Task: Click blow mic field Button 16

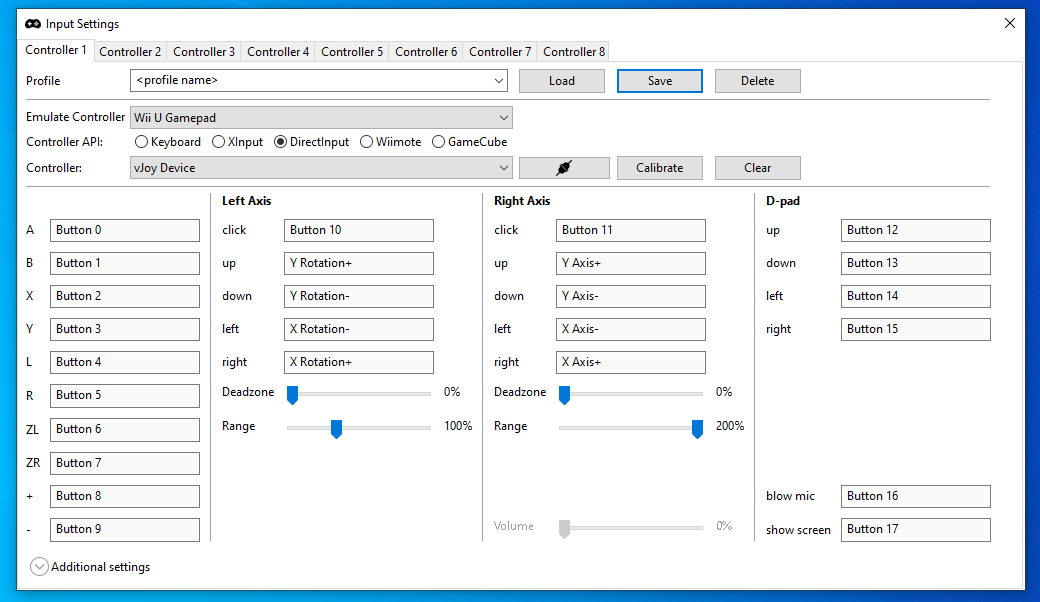Action: [x=916, y=497]
